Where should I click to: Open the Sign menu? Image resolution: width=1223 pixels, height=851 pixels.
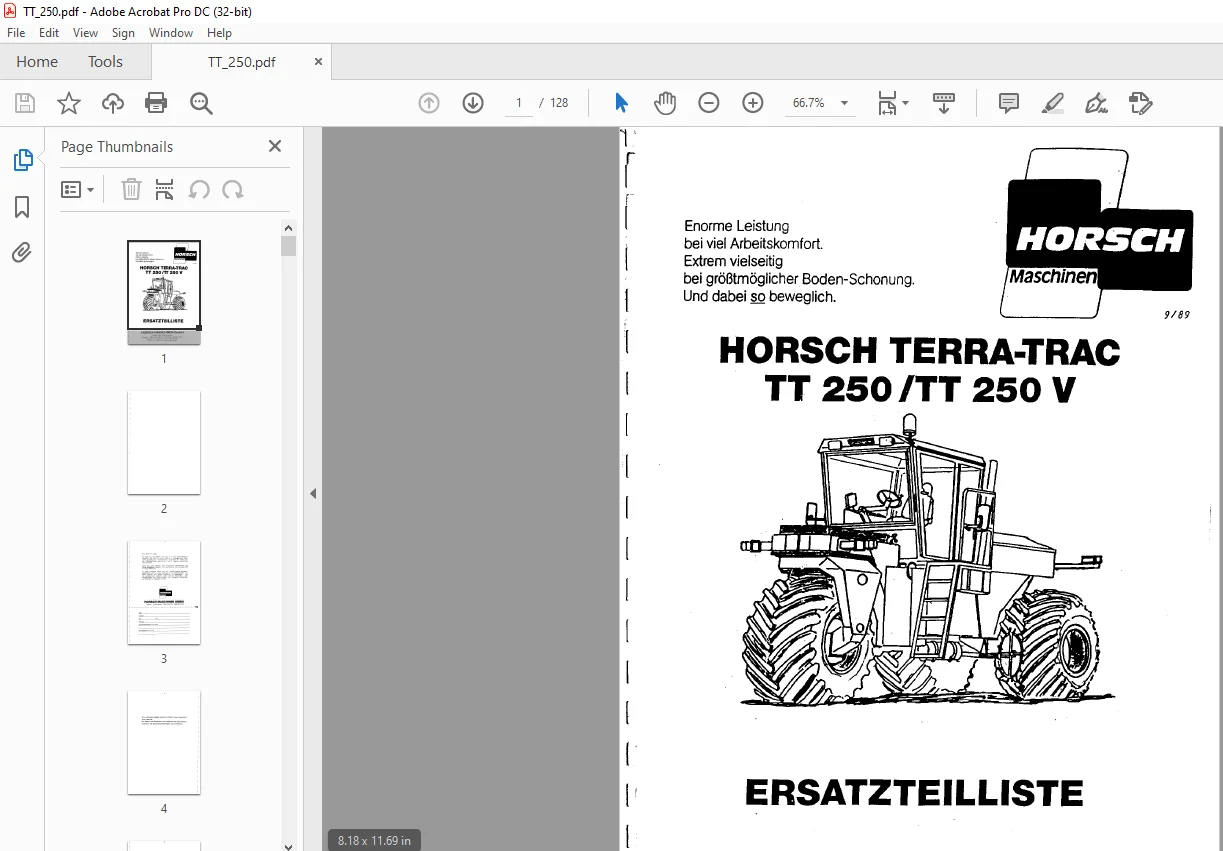click(x=123, y=33)
